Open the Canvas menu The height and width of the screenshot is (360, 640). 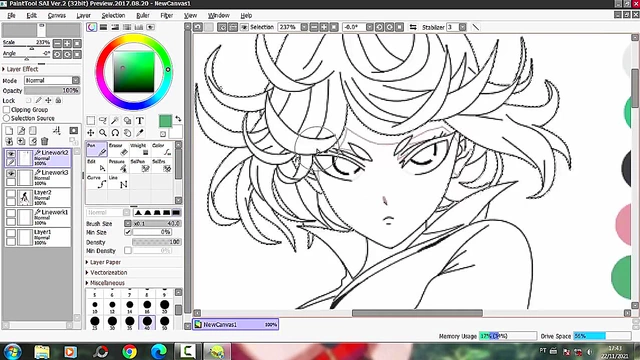56,16
